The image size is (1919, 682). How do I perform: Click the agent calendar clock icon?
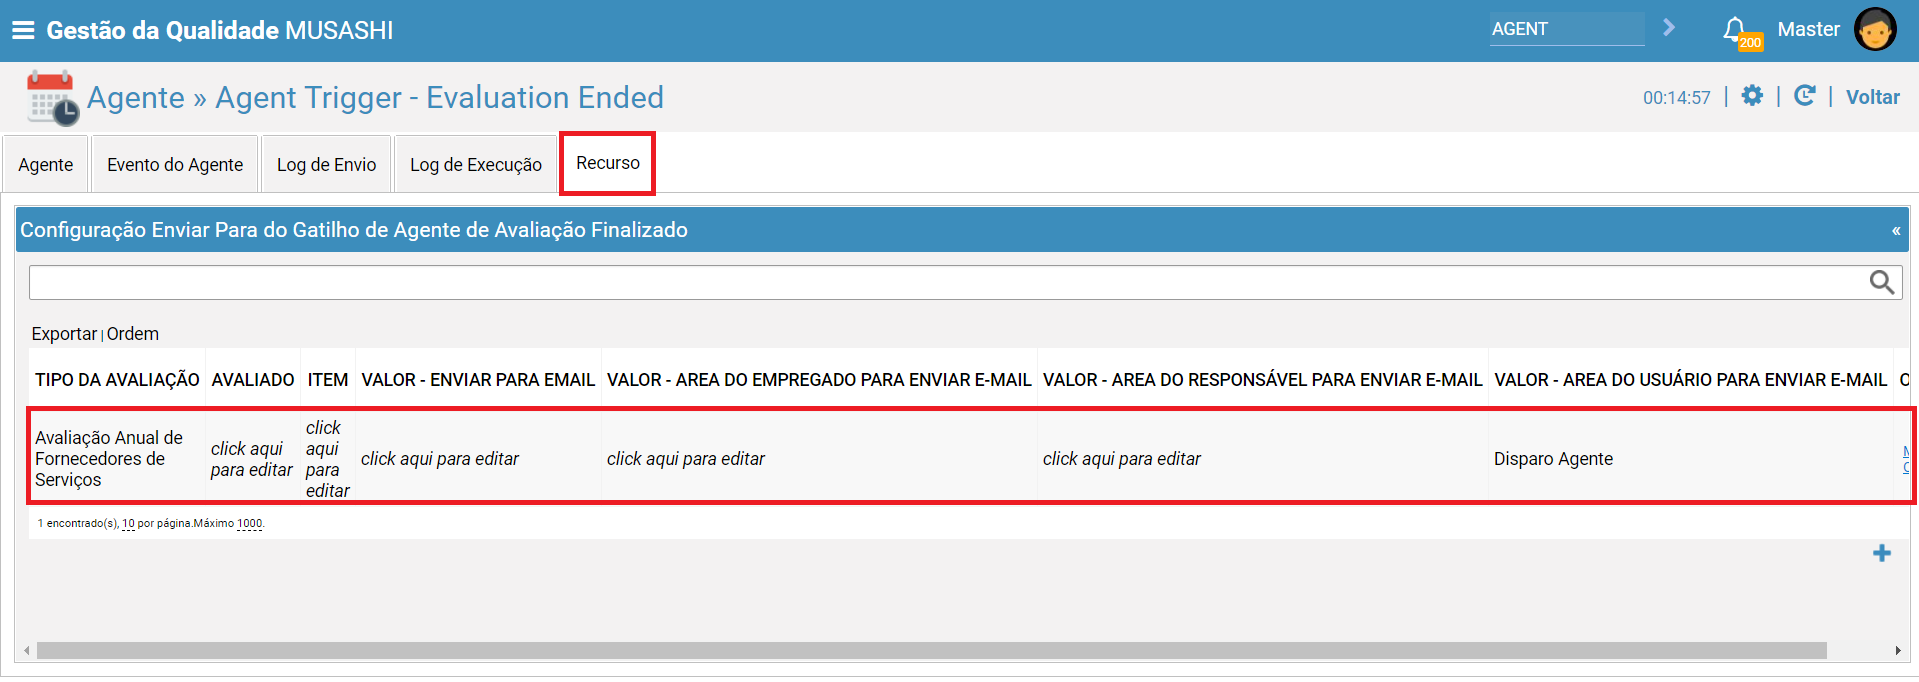point(53,97)
